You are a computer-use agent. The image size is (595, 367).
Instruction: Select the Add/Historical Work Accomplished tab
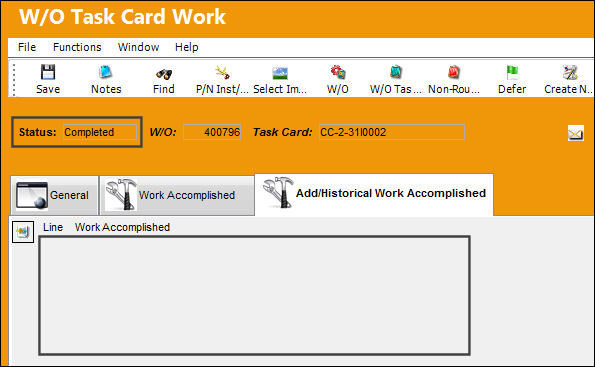tap(374, 194)
